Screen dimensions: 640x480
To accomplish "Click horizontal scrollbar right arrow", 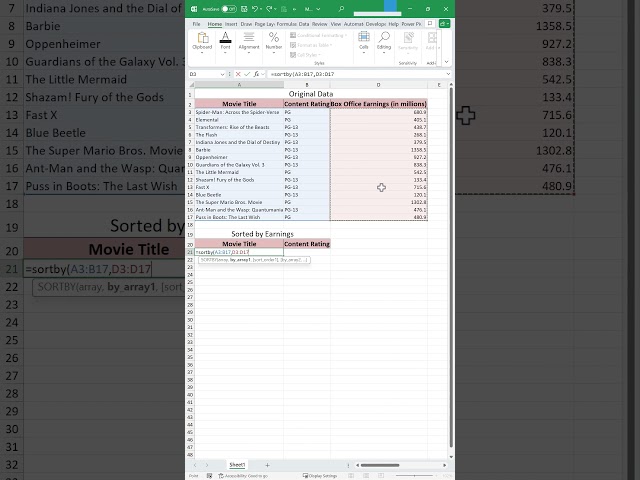I will pyautogui.click(x=444, y=465).
